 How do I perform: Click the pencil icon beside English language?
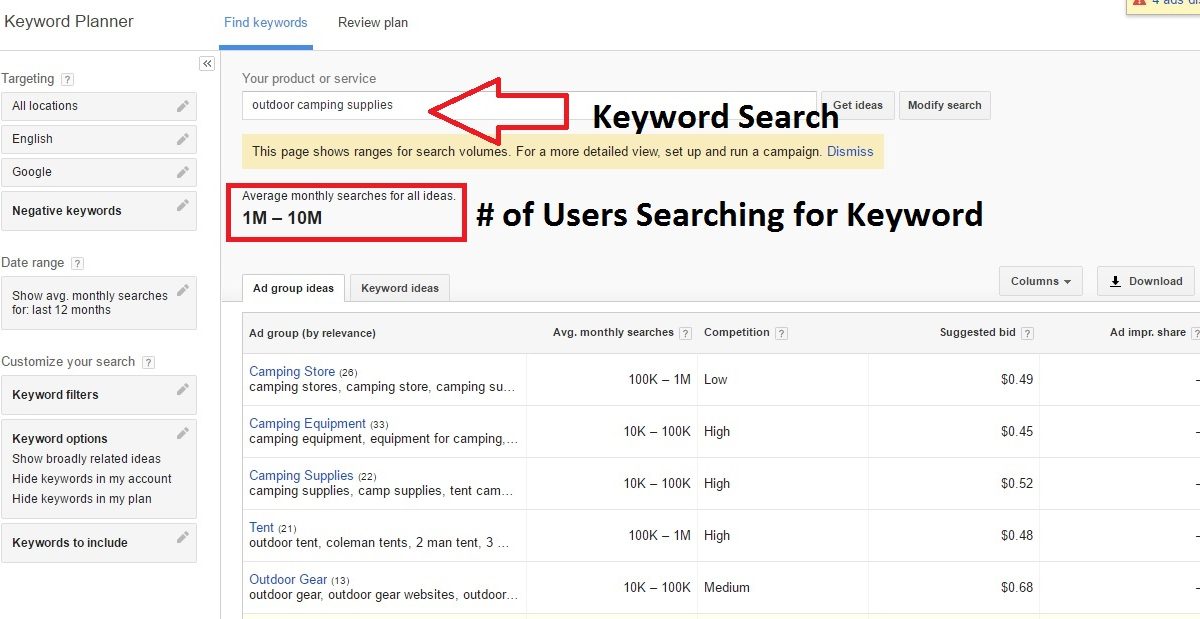[182, 139]
